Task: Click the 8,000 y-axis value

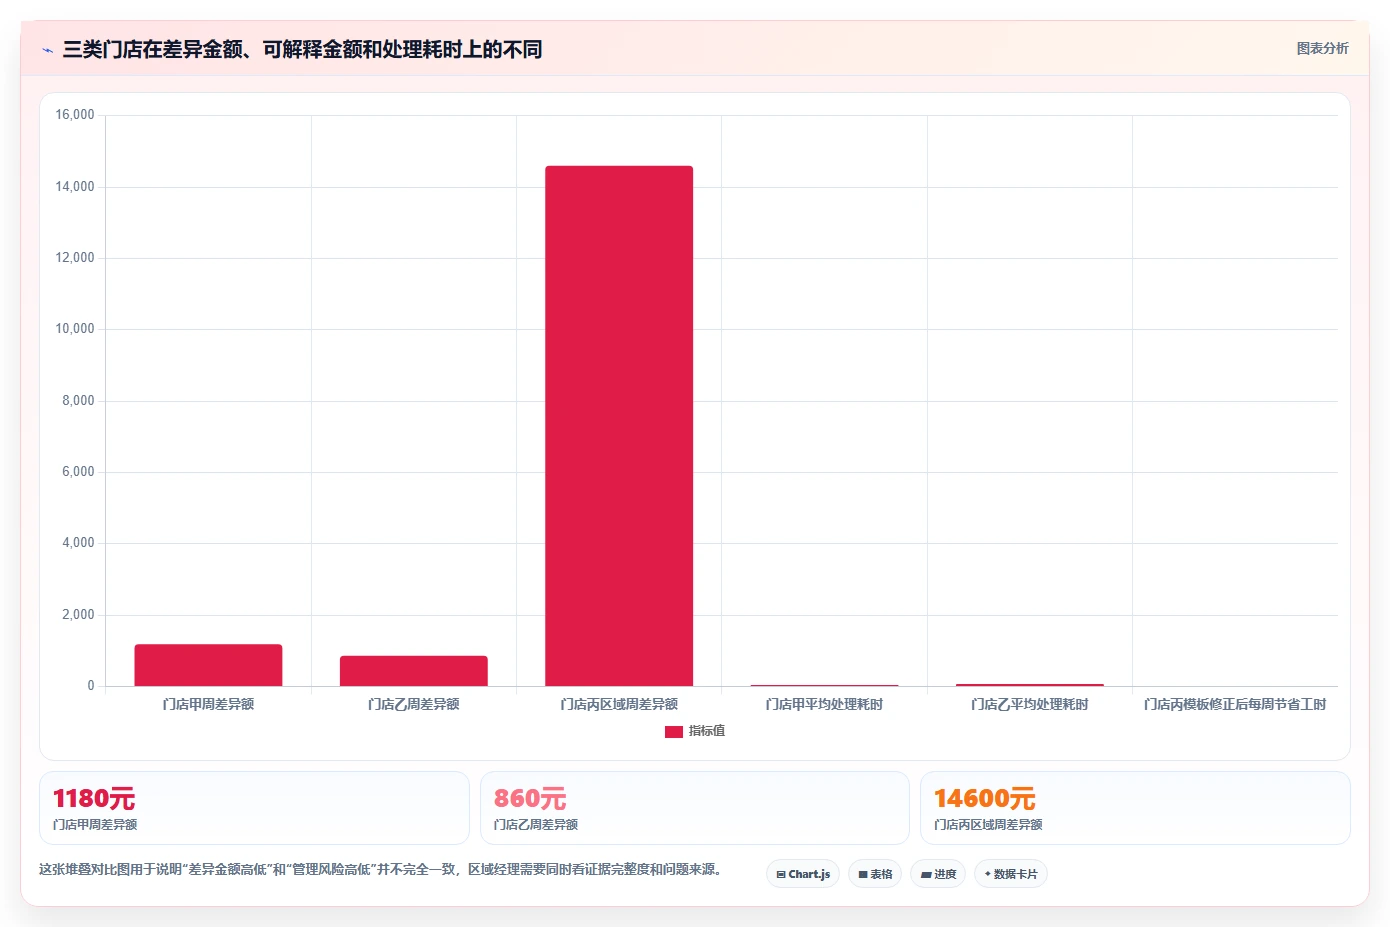Action: (x=78, y=401)
